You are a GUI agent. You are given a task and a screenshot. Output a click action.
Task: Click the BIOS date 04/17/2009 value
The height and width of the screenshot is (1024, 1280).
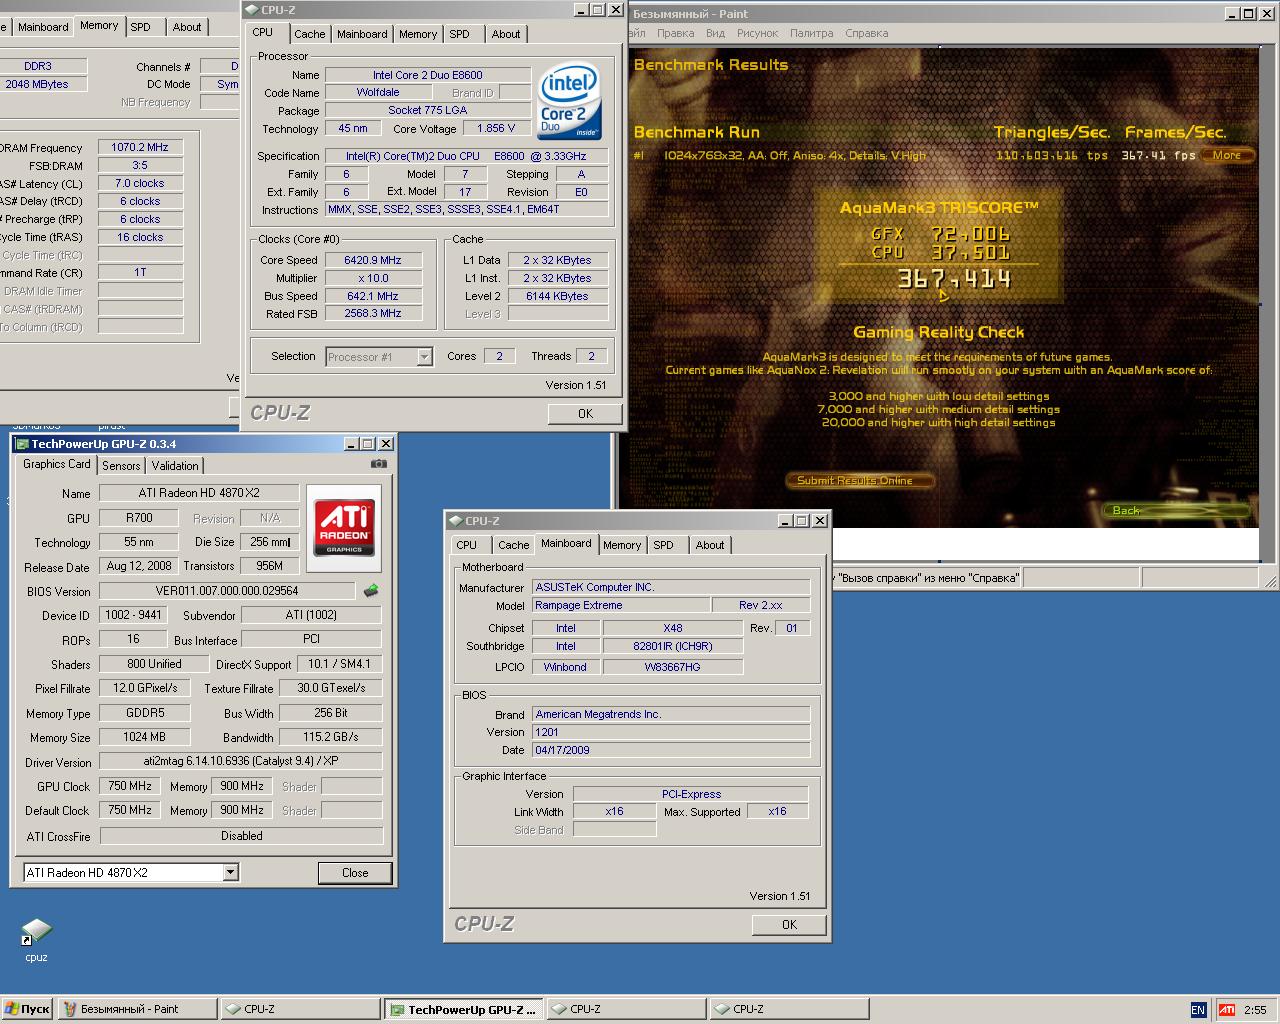670,750
